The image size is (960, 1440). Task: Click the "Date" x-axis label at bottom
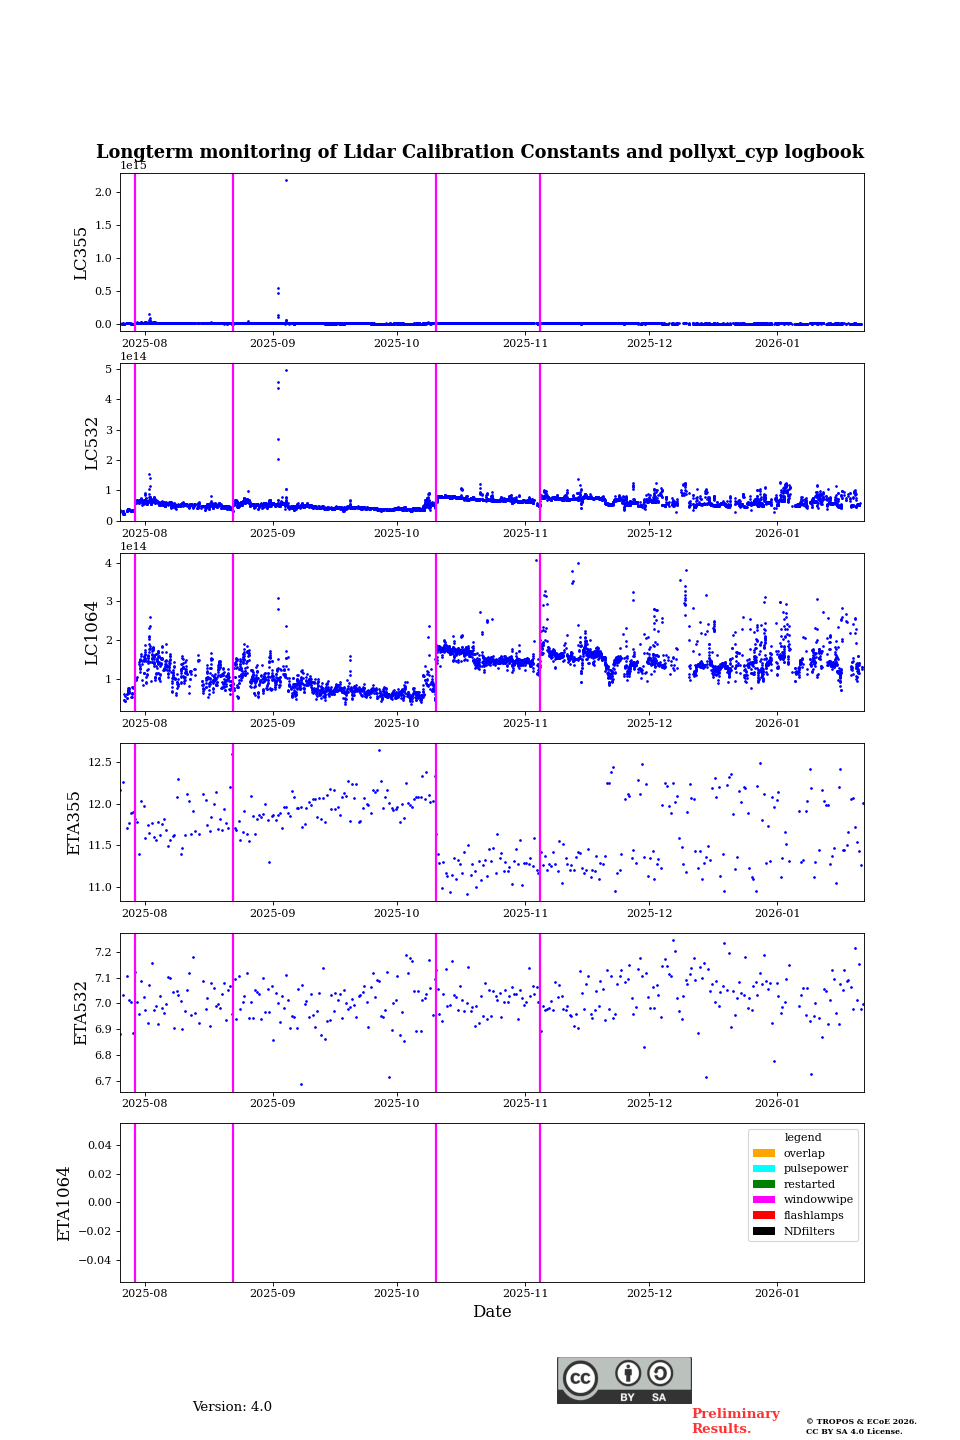pyautogui.click(x=492, y=1312)
